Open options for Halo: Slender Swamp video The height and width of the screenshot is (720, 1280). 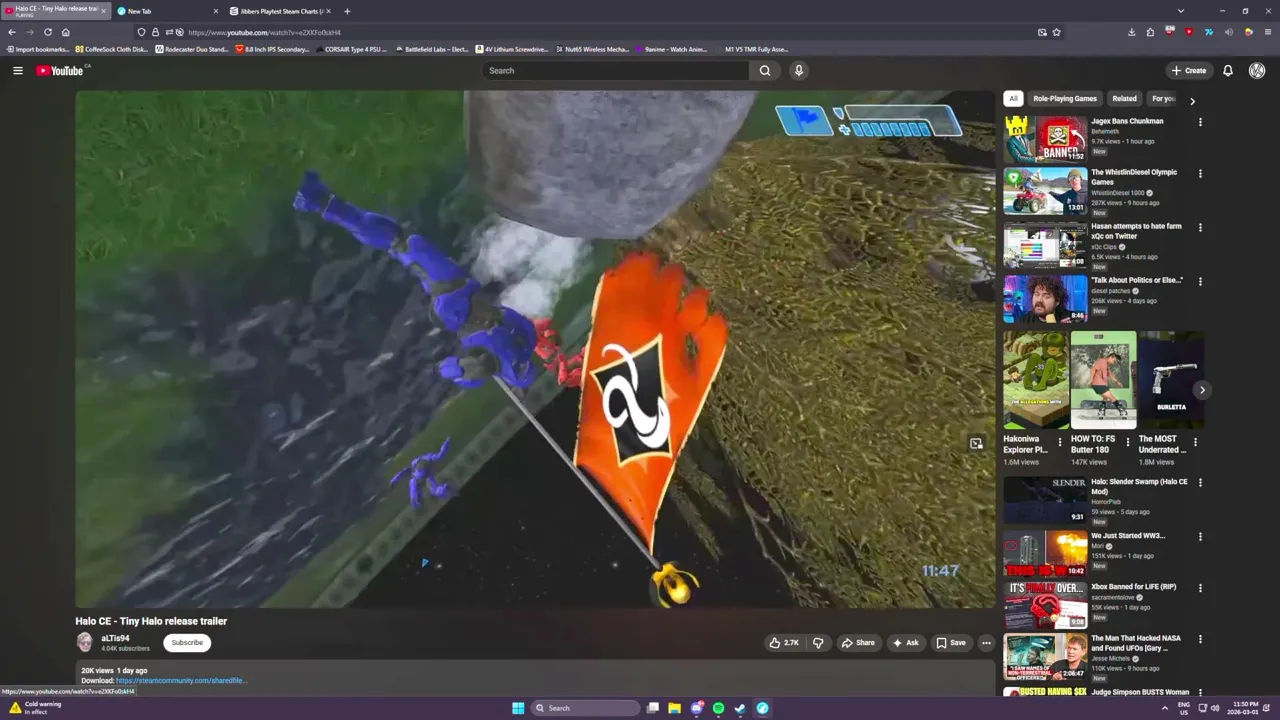point(1200,483)
